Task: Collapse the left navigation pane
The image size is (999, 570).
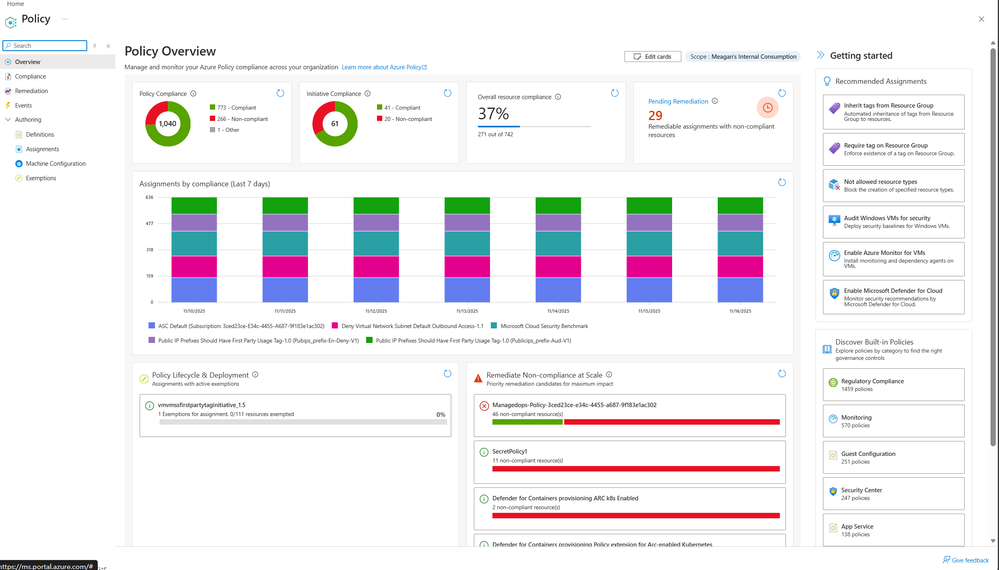Action: (108, 46)
